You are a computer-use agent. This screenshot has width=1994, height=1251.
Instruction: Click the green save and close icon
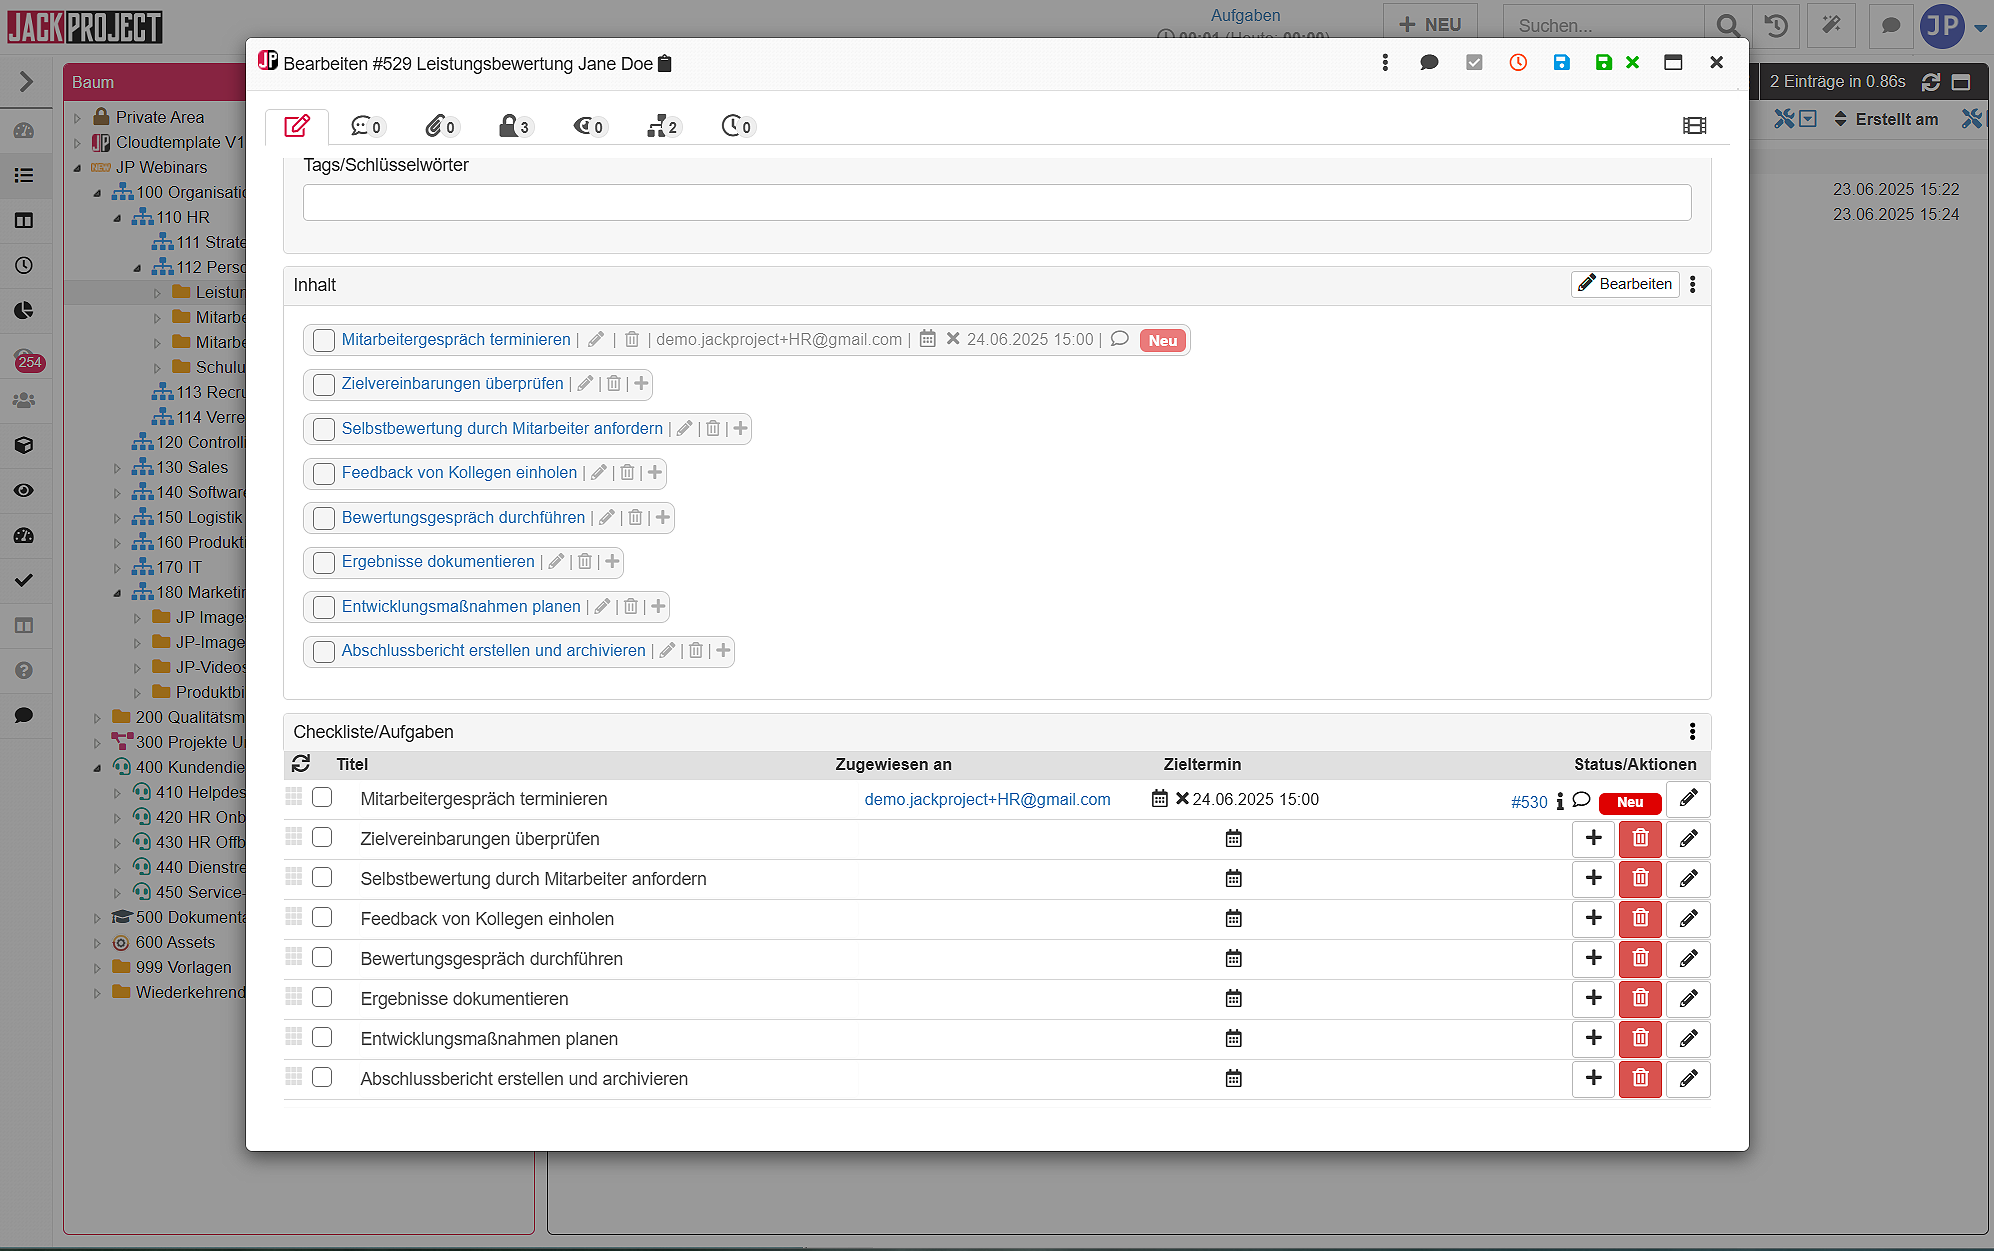coord(1617,63)
